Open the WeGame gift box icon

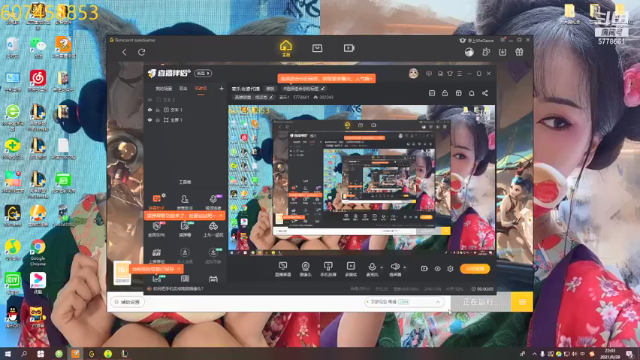(519, 52)
